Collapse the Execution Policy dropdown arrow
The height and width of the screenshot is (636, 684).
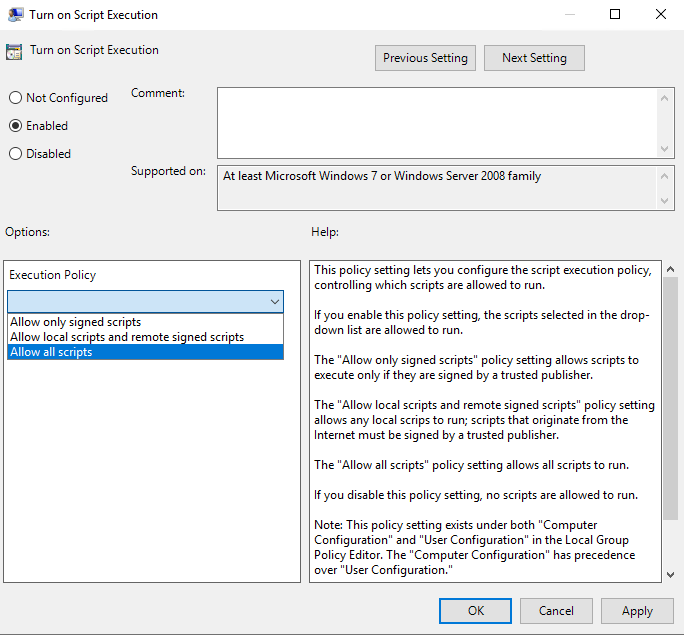[274, 301]
